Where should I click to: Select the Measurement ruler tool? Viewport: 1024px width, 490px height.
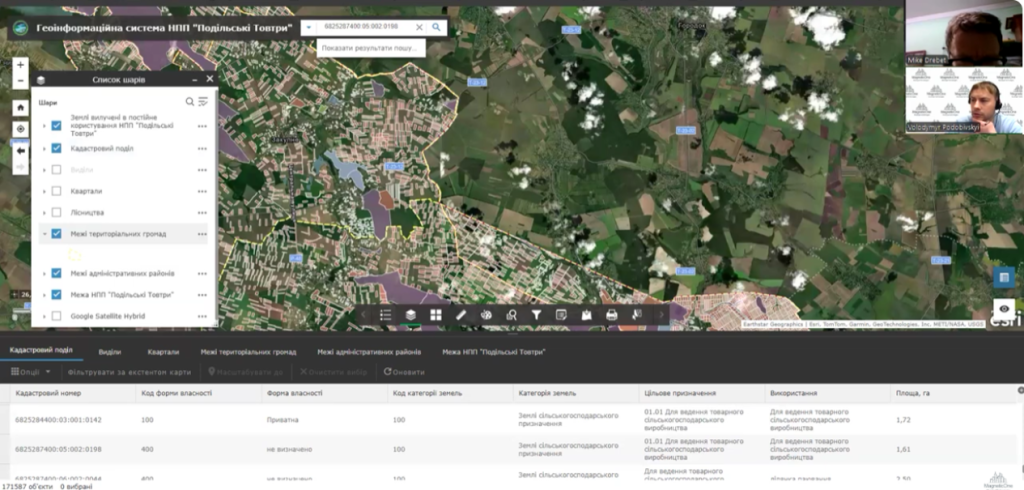click(461, 314)
